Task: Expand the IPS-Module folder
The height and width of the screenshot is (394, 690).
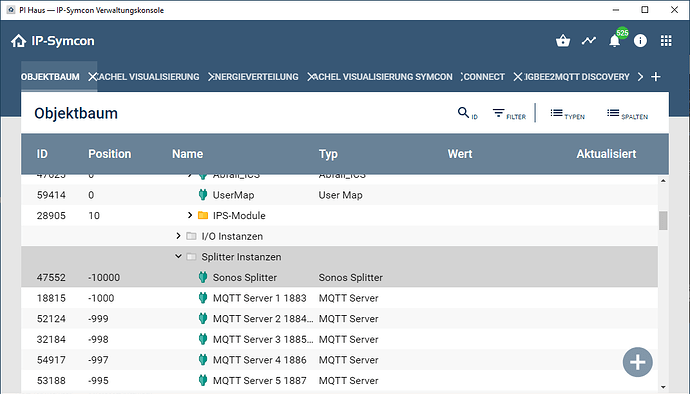Action: click(190, 215)
